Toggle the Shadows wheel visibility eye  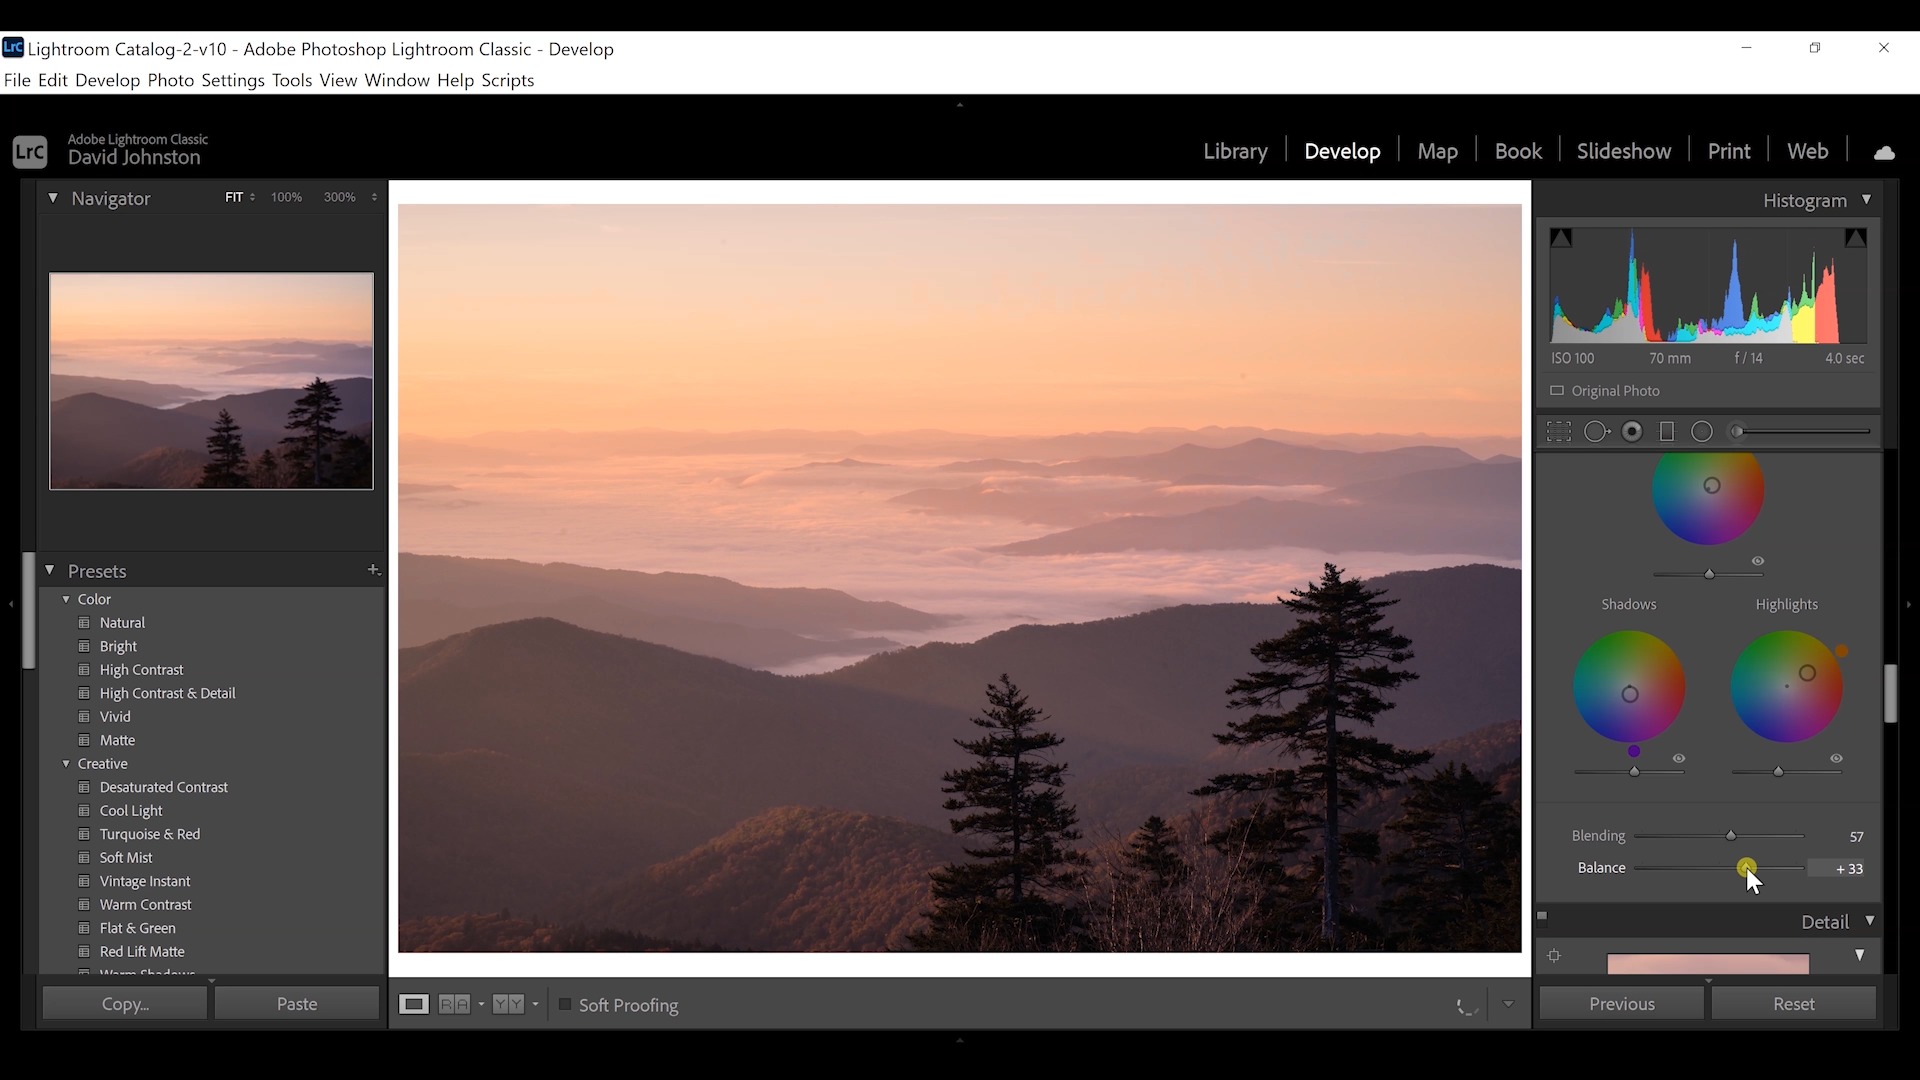1678,758
